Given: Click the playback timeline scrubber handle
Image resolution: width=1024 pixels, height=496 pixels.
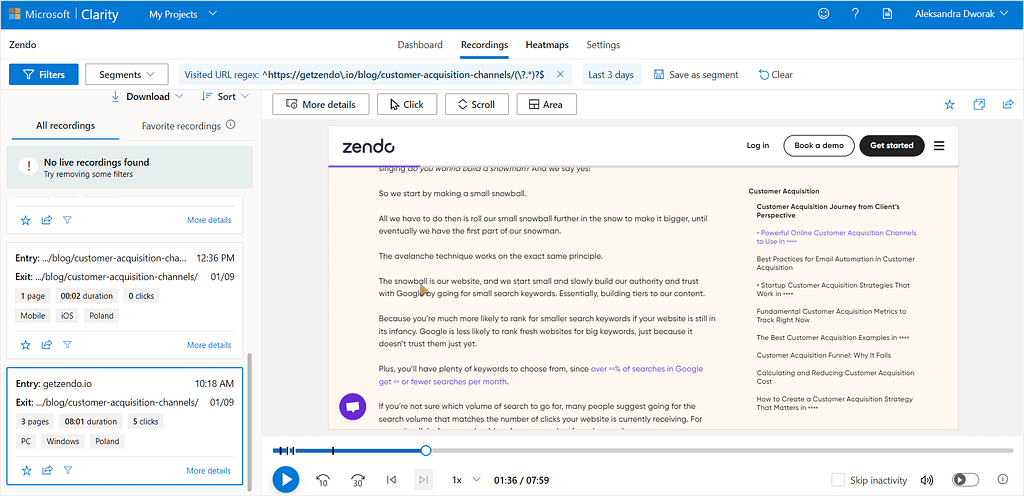Looking at the screenshot, I should coord(426,450).
